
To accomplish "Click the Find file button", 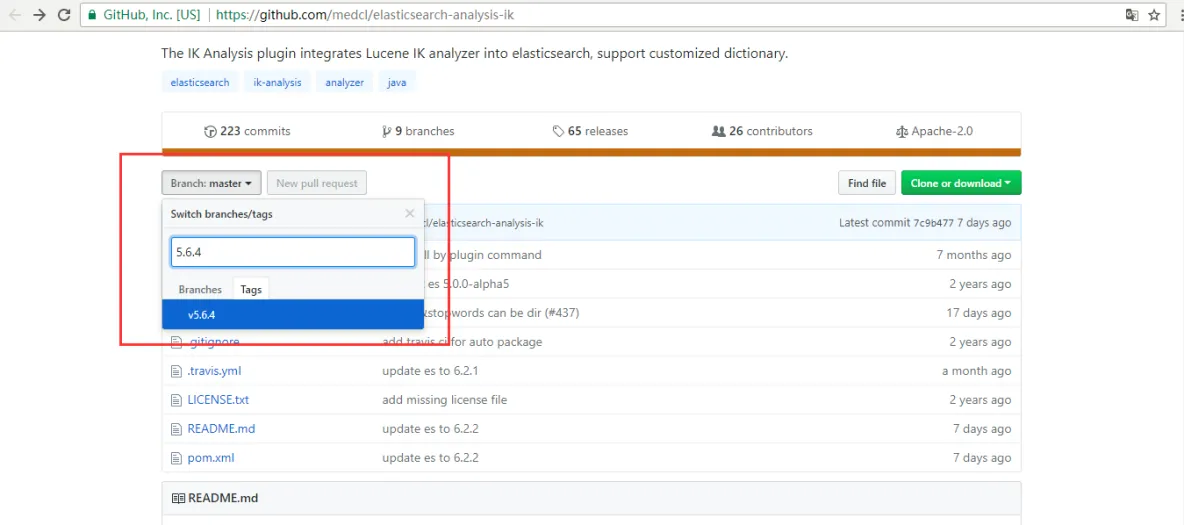I will 867,183.
